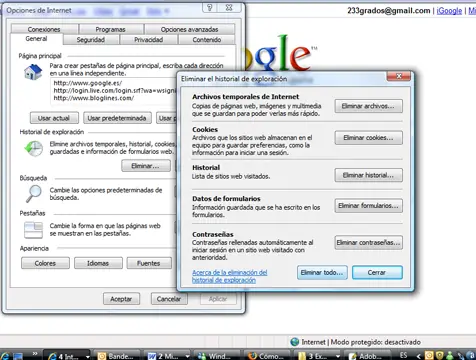Open the iGoogle link in the browser
476x360 pixels.
[449, 11]
